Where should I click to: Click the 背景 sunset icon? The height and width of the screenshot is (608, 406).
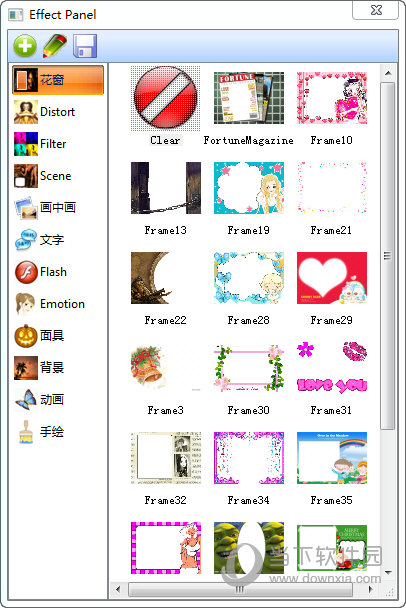(26, 368)
